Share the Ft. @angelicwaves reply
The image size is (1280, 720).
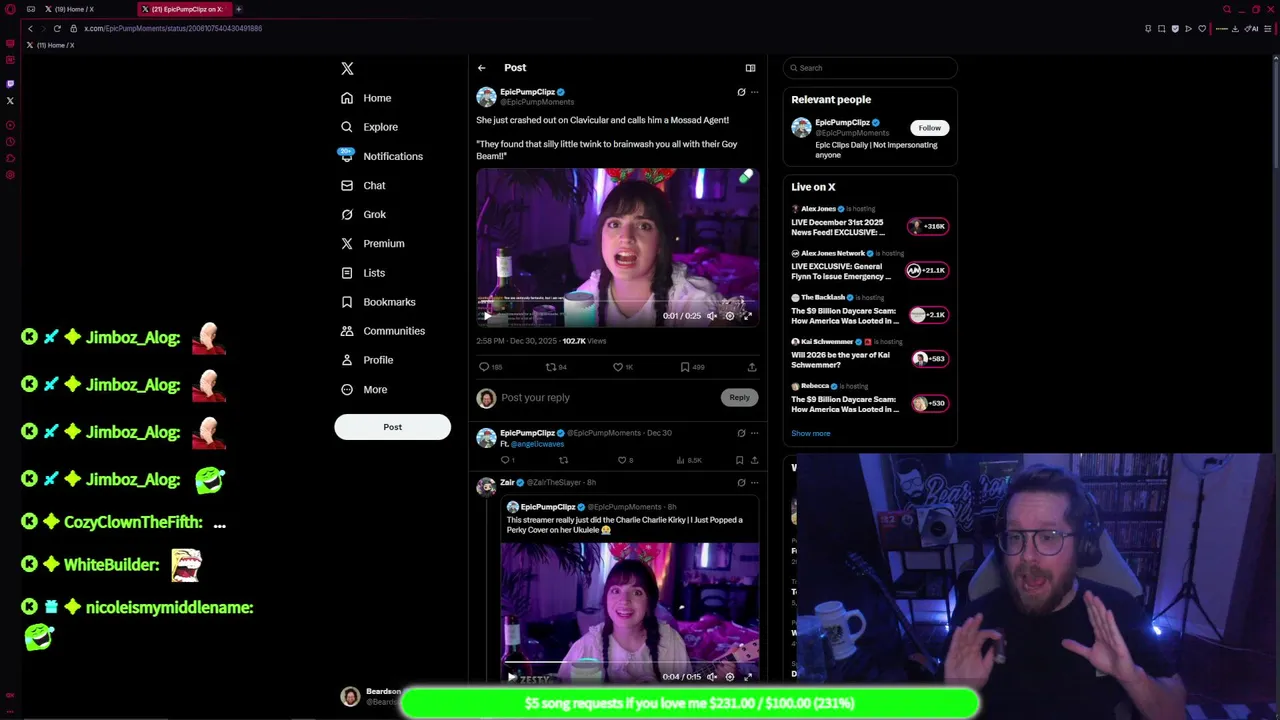(754, 460)
